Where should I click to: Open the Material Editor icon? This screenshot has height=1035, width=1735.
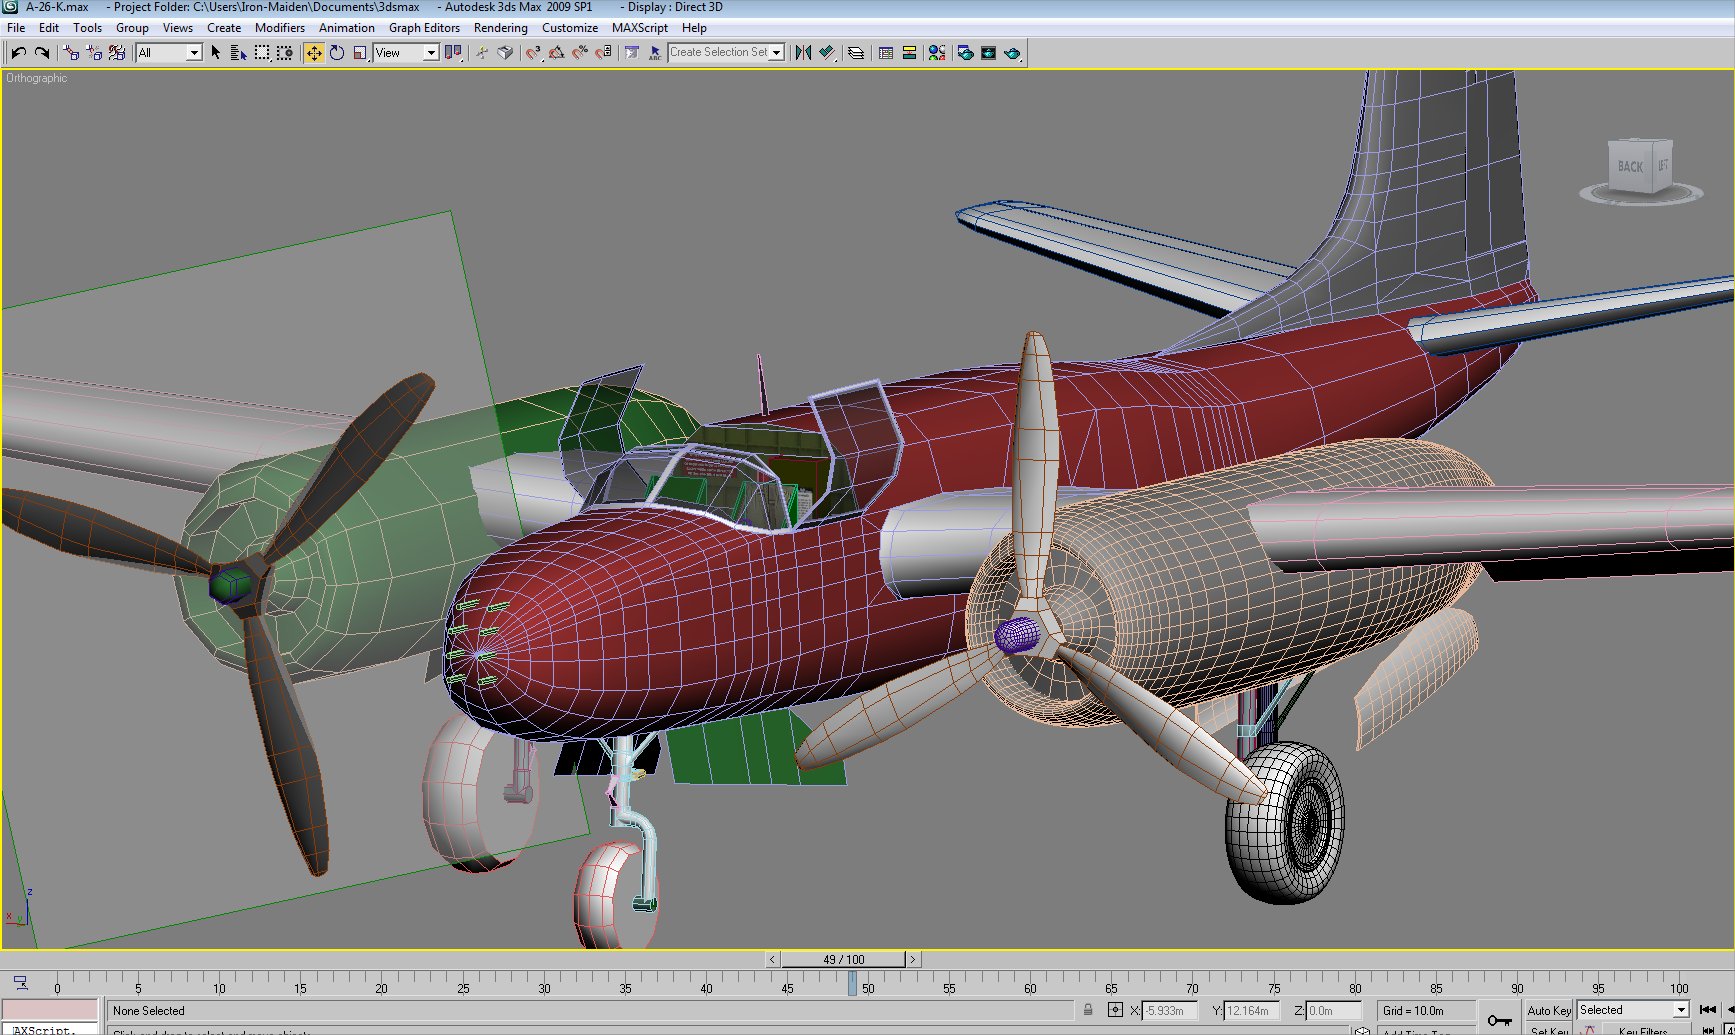937,53
